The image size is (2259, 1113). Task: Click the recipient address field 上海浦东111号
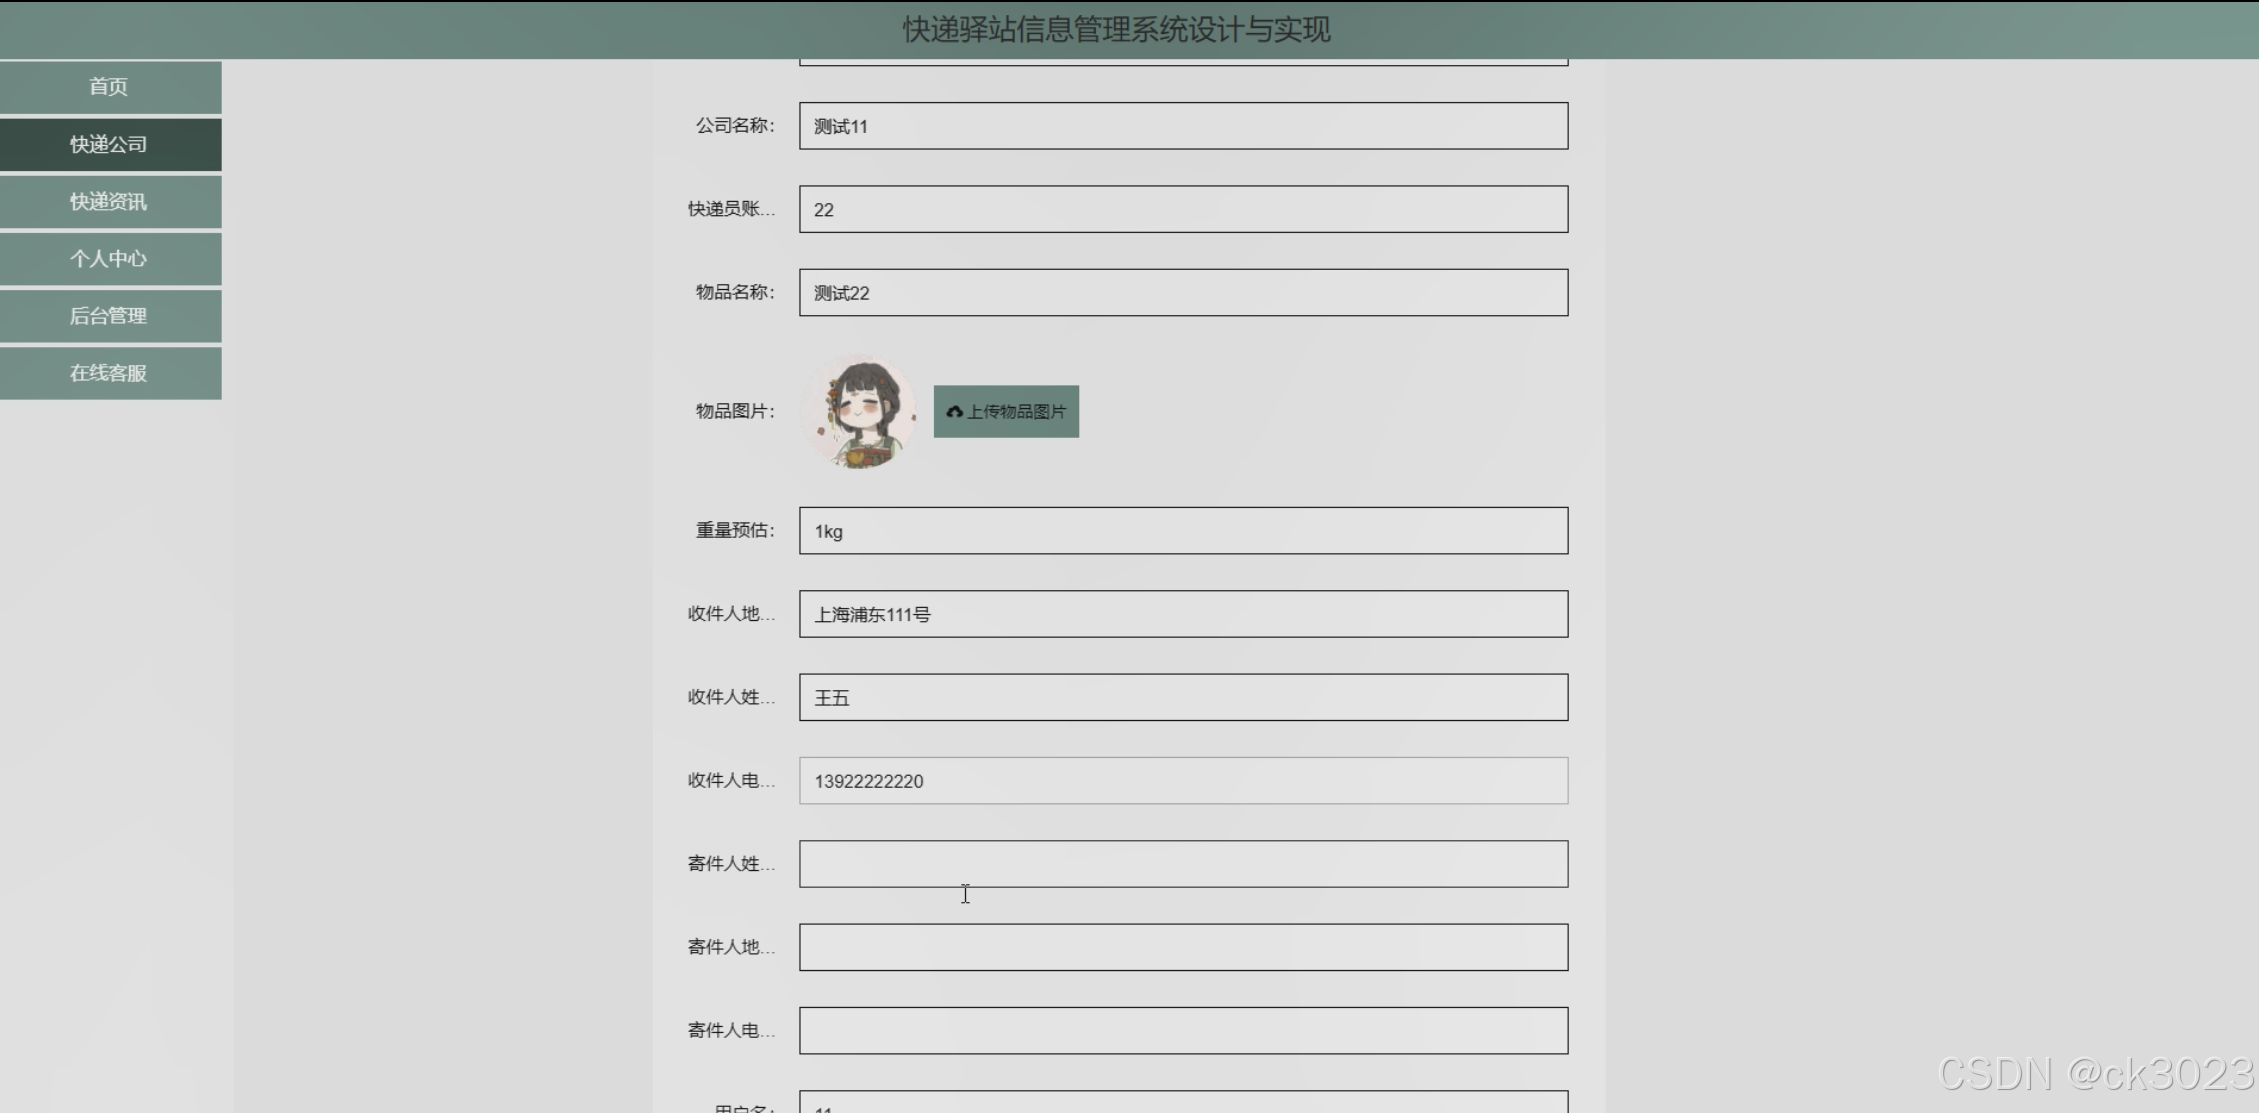pyautogui.click(x=1182, y=614)
